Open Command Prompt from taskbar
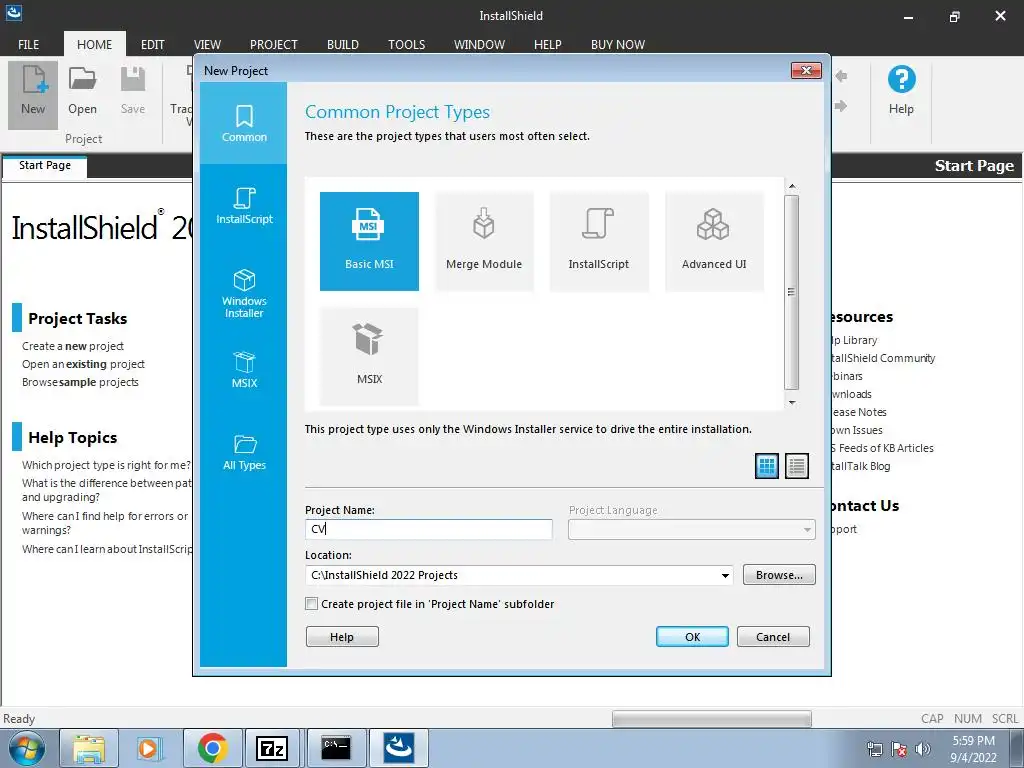The image size is (1024, 768). click(x=336, y=748)
